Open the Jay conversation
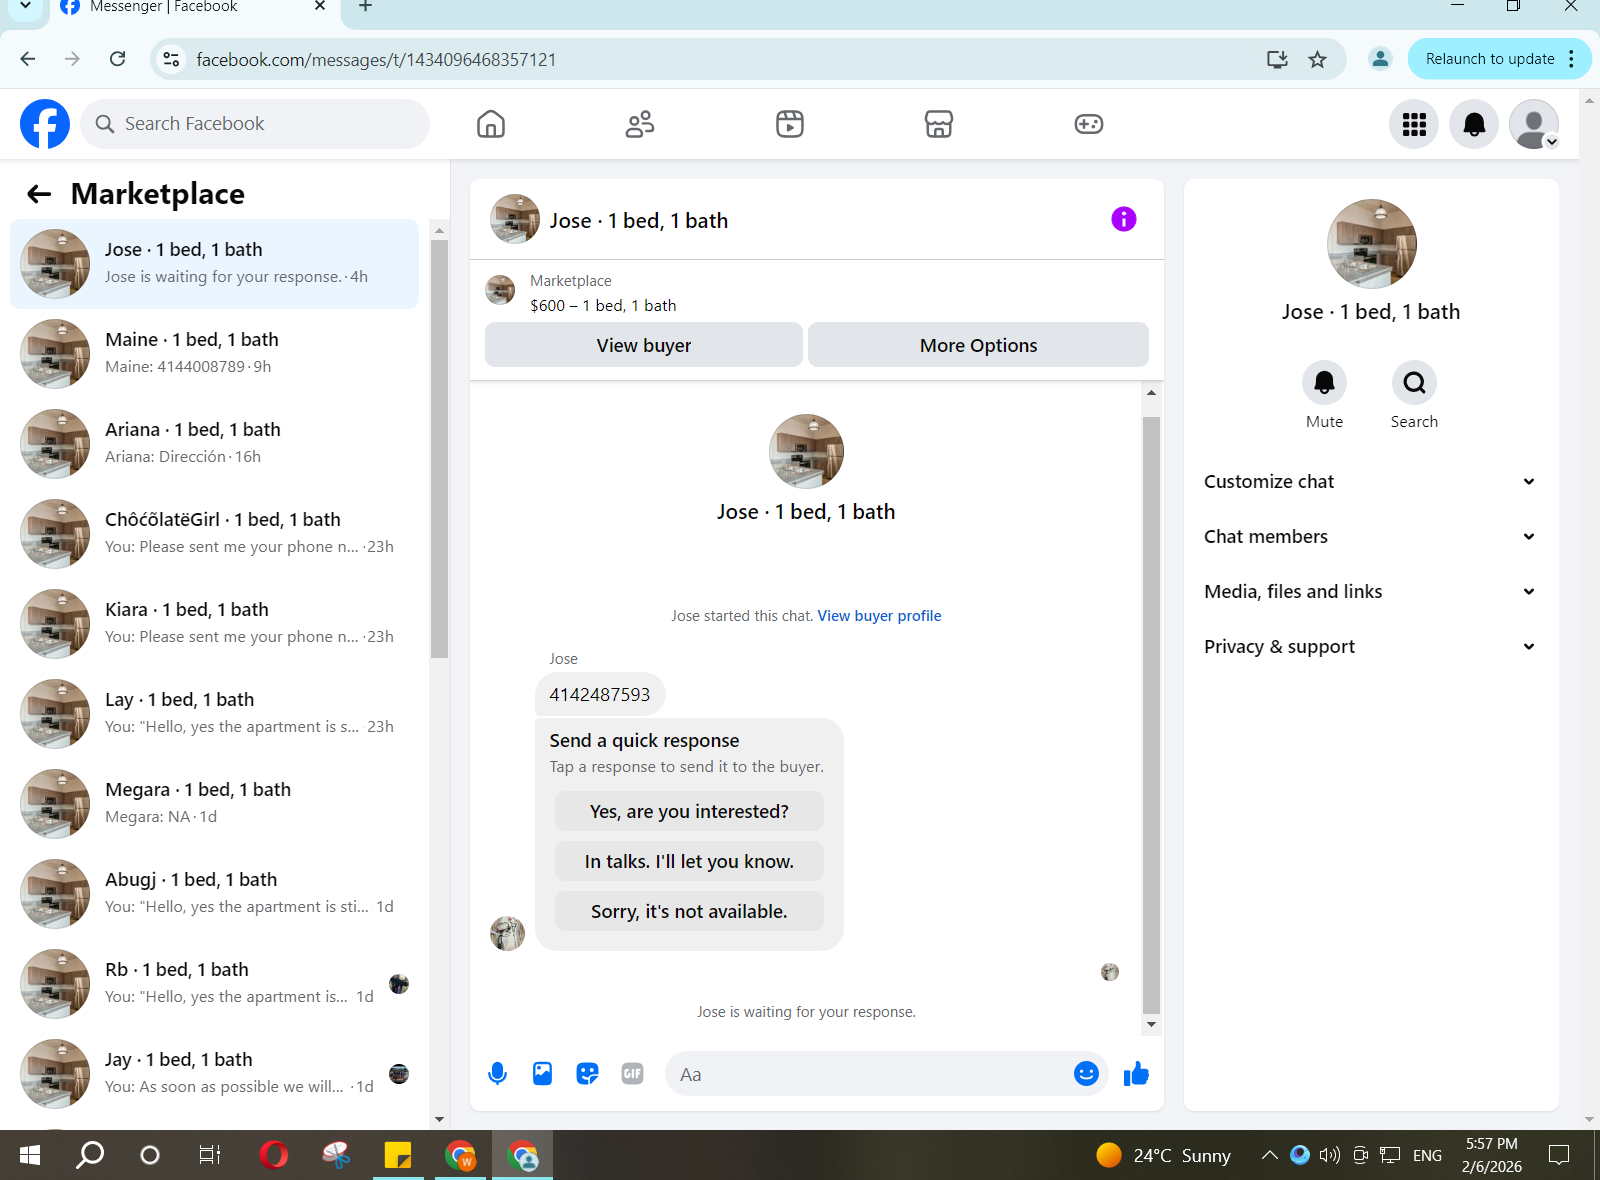 (x=215, y=1074)
